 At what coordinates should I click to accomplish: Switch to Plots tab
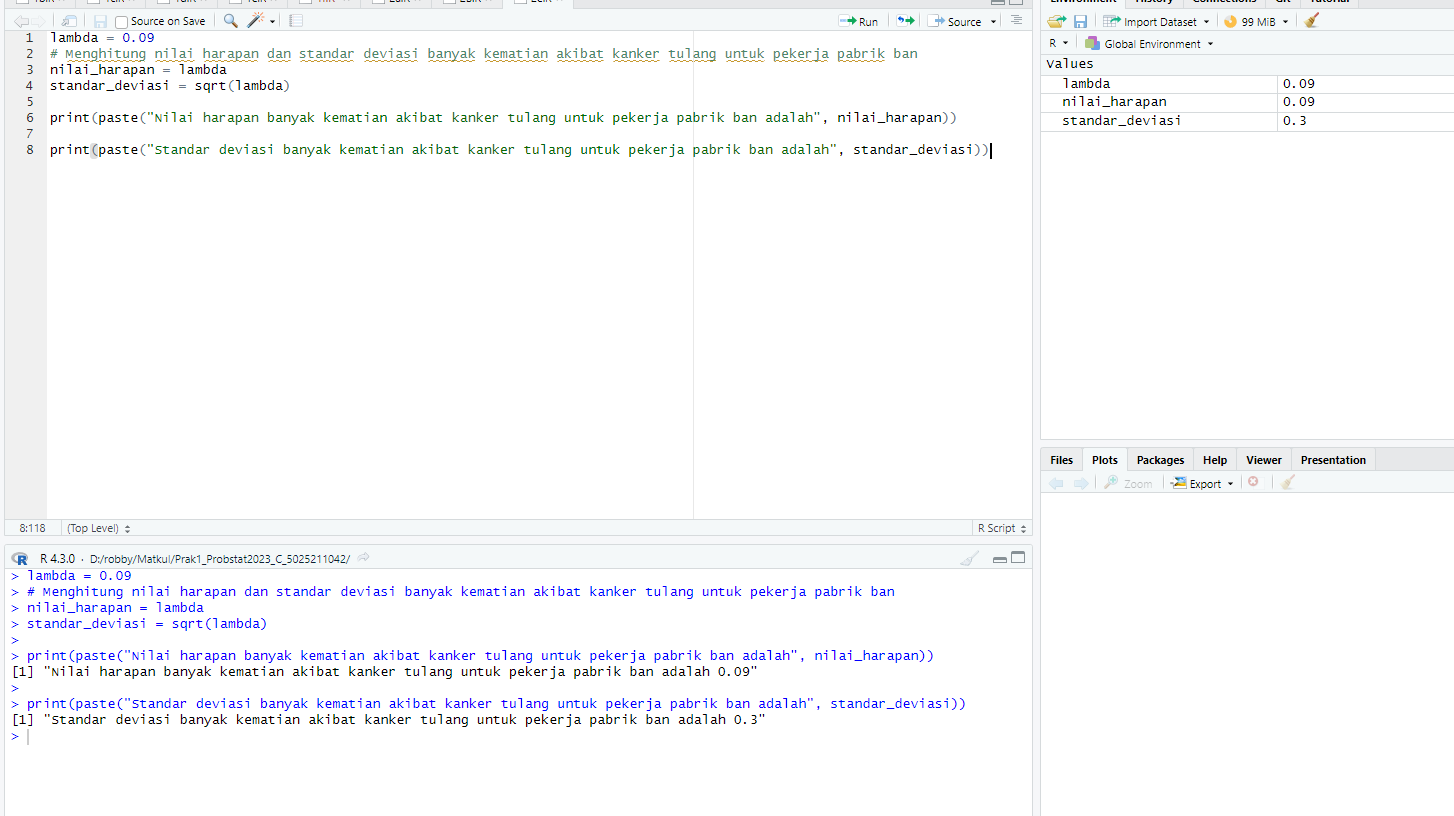[1105, 460]
